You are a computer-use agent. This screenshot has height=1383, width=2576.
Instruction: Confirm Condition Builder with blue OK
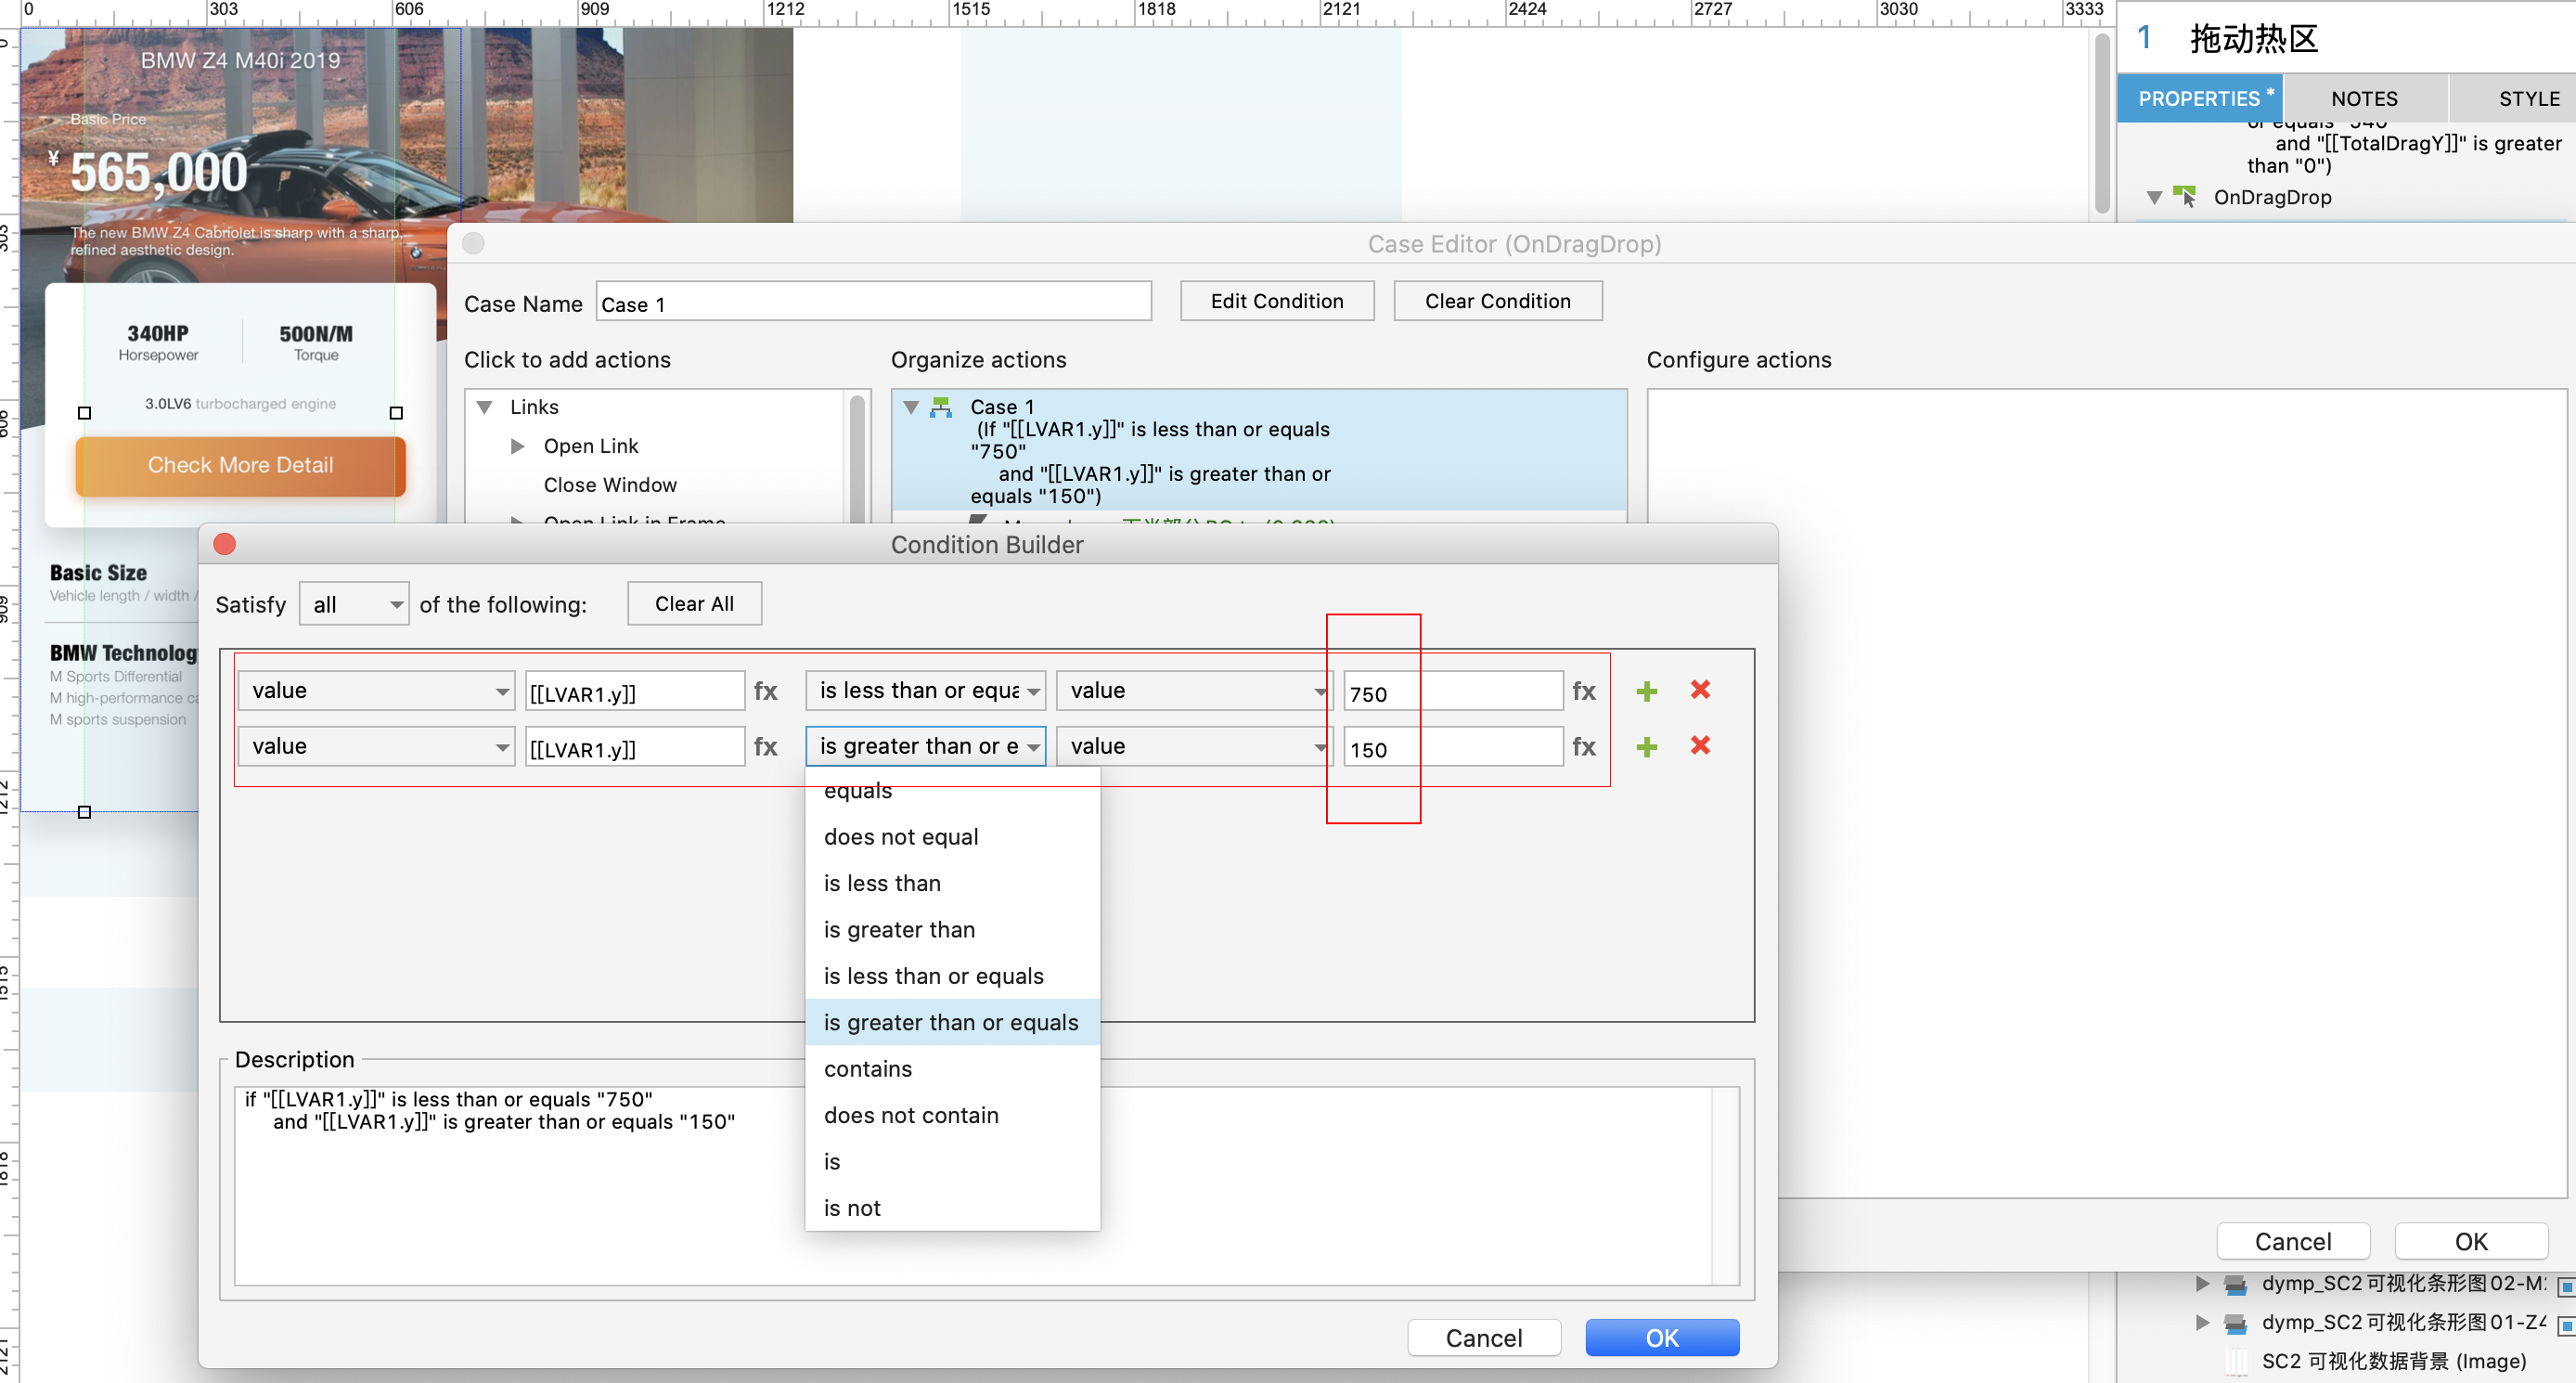pos(1661,1338)
